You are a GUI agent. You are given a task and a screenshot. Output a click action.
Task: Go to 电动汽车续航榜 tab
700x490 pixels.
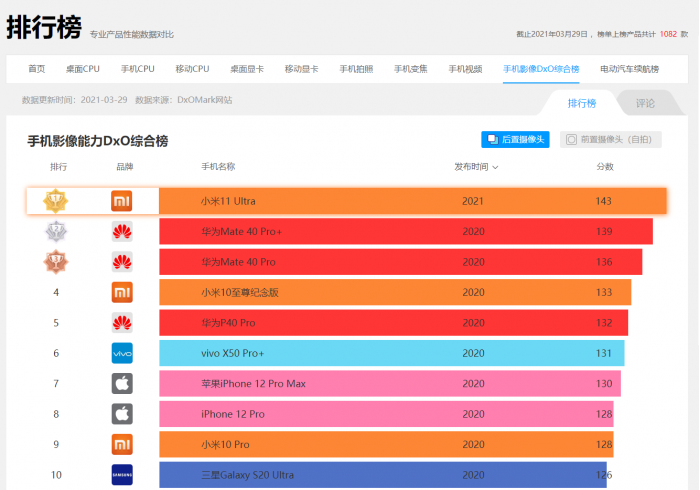[629, 69]
